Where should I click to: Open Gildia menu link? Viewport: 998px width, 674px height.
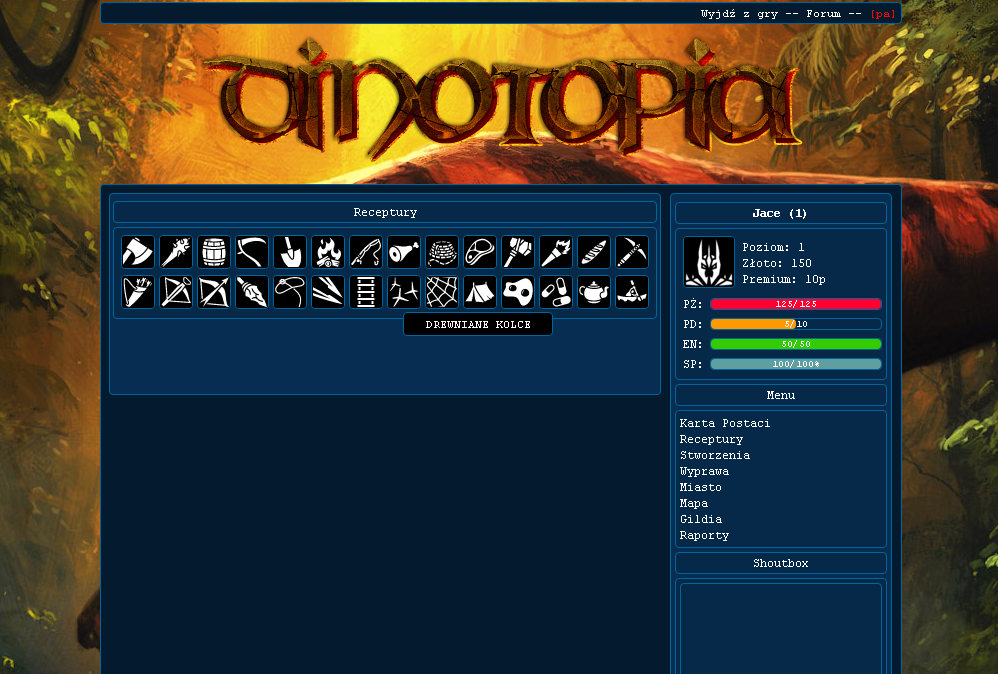[x=700, y=519]
